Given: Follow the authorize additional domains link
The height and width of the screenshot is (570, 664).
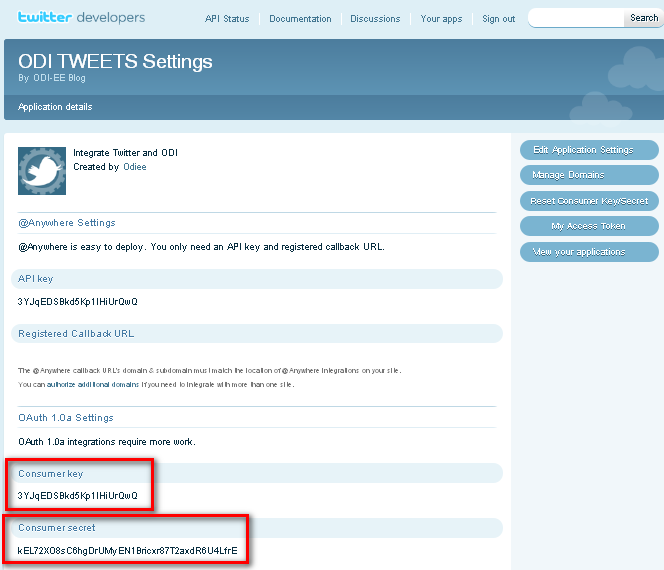Looking at the screenshot, I should 93,385.
